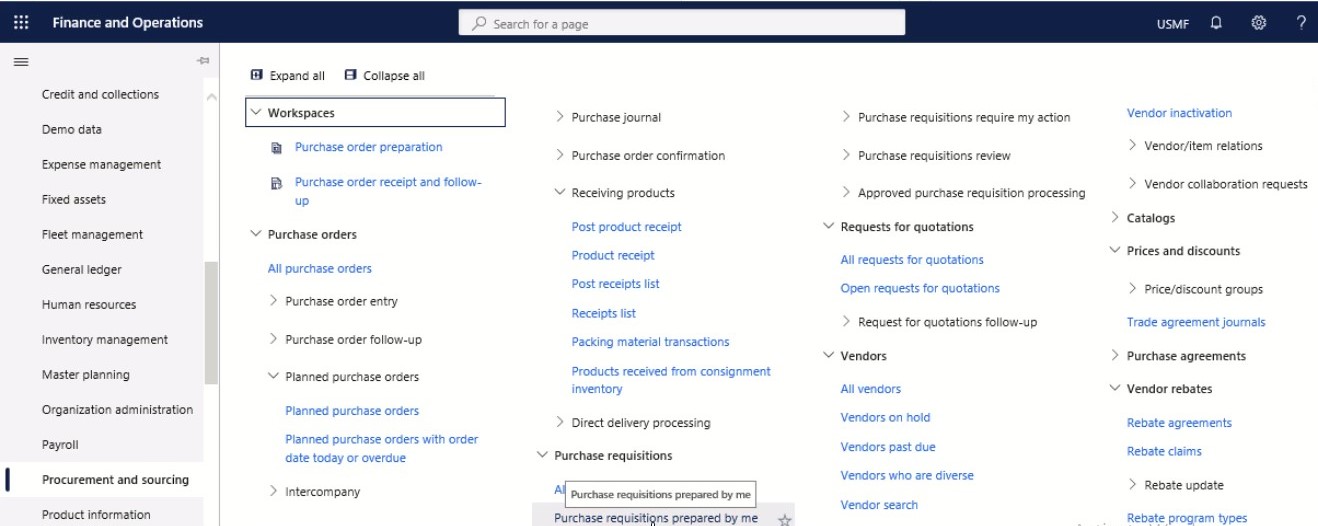
Task: Expand Direct delivery processing
Action: coord(560,422)
